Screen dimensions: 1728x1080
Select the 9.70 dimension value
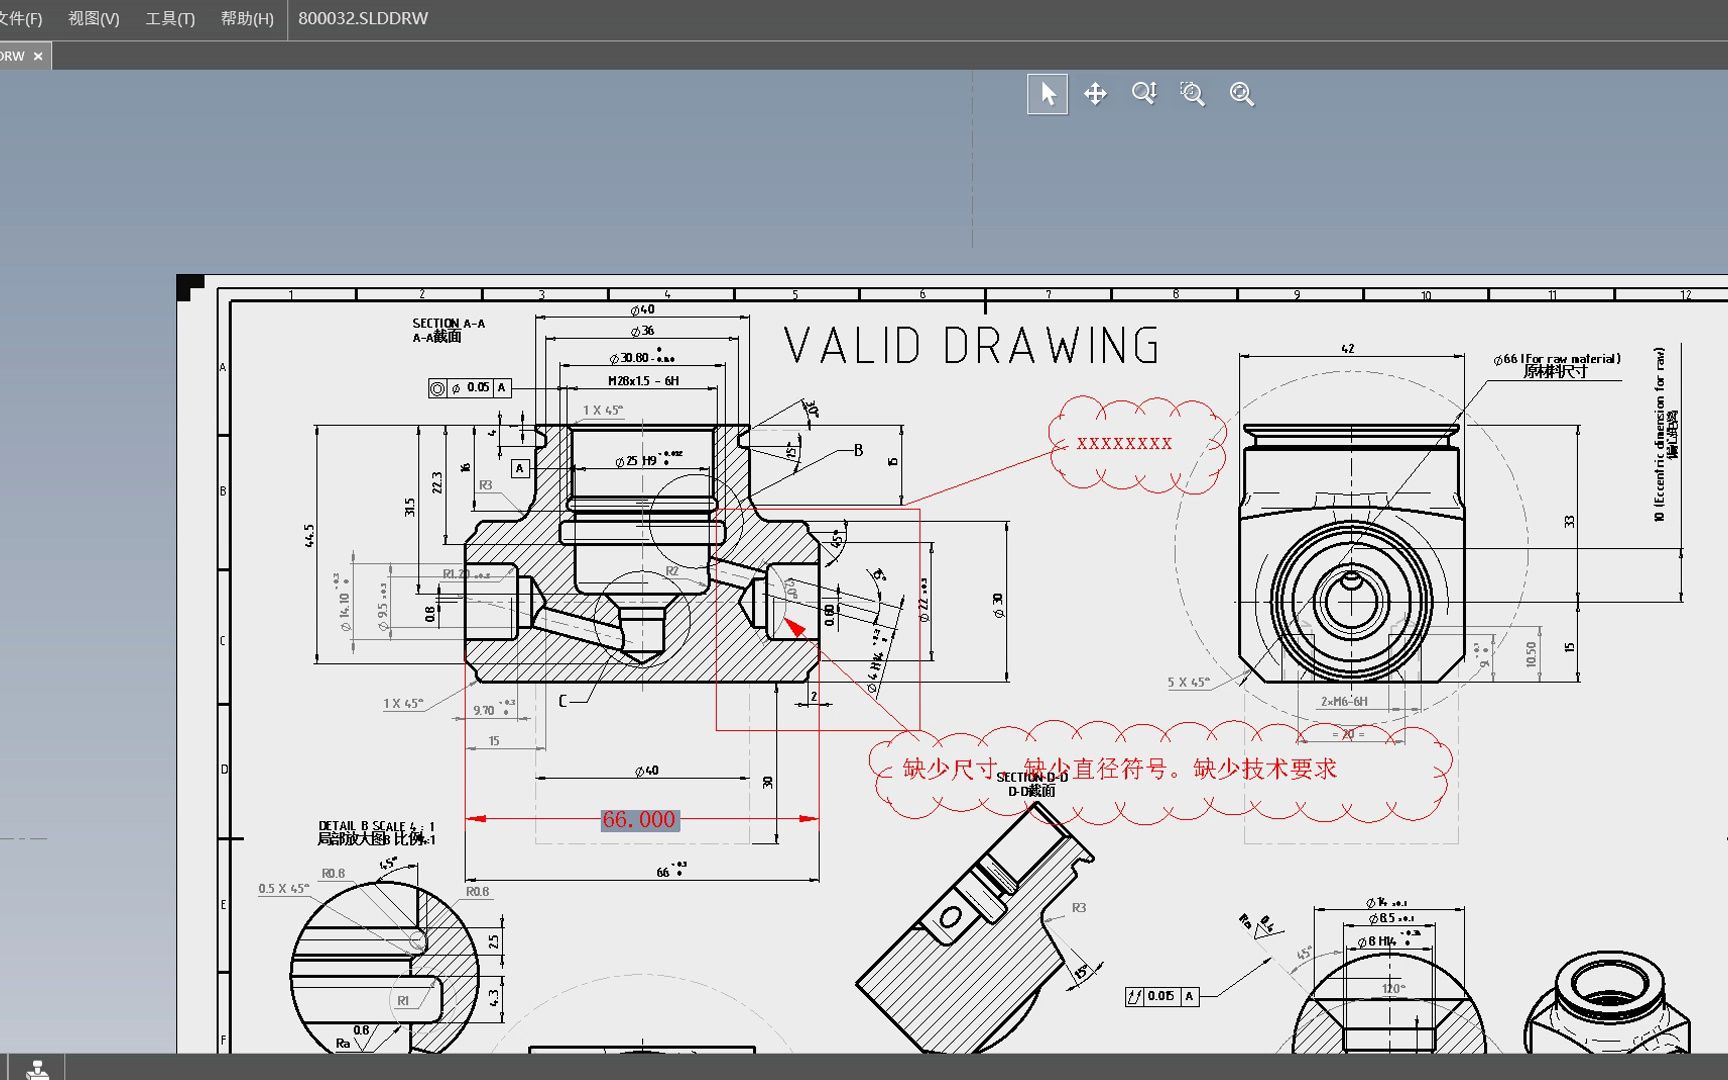484,711
